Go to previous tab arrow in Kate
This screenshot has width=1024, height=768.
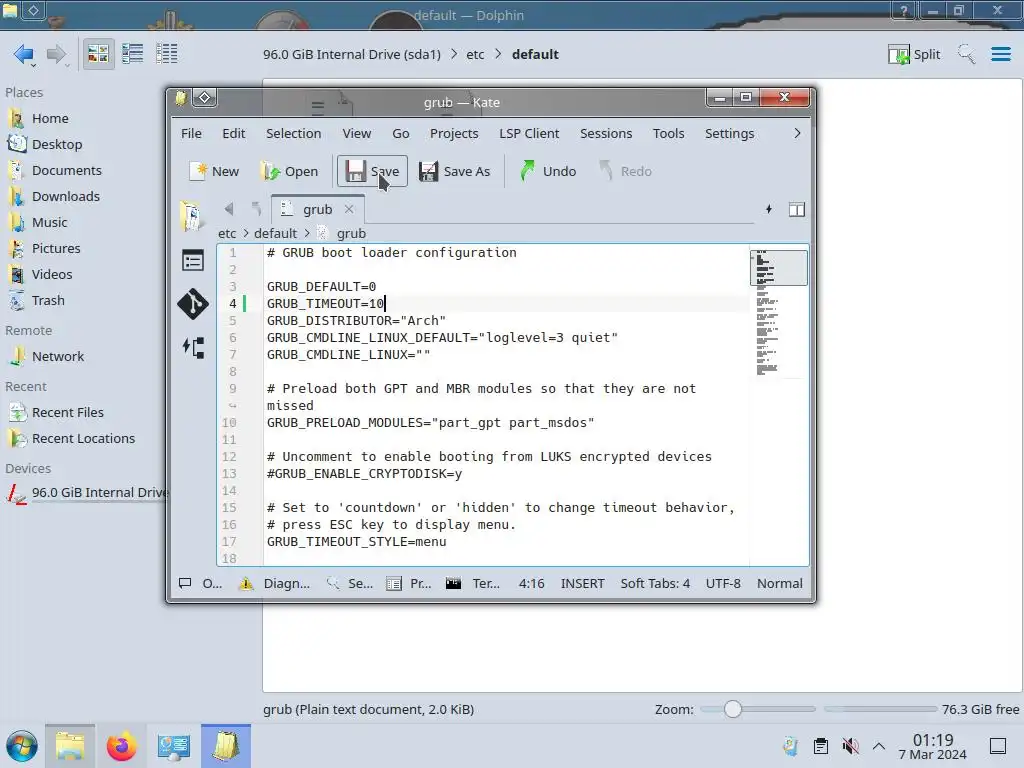pos(229,209)
